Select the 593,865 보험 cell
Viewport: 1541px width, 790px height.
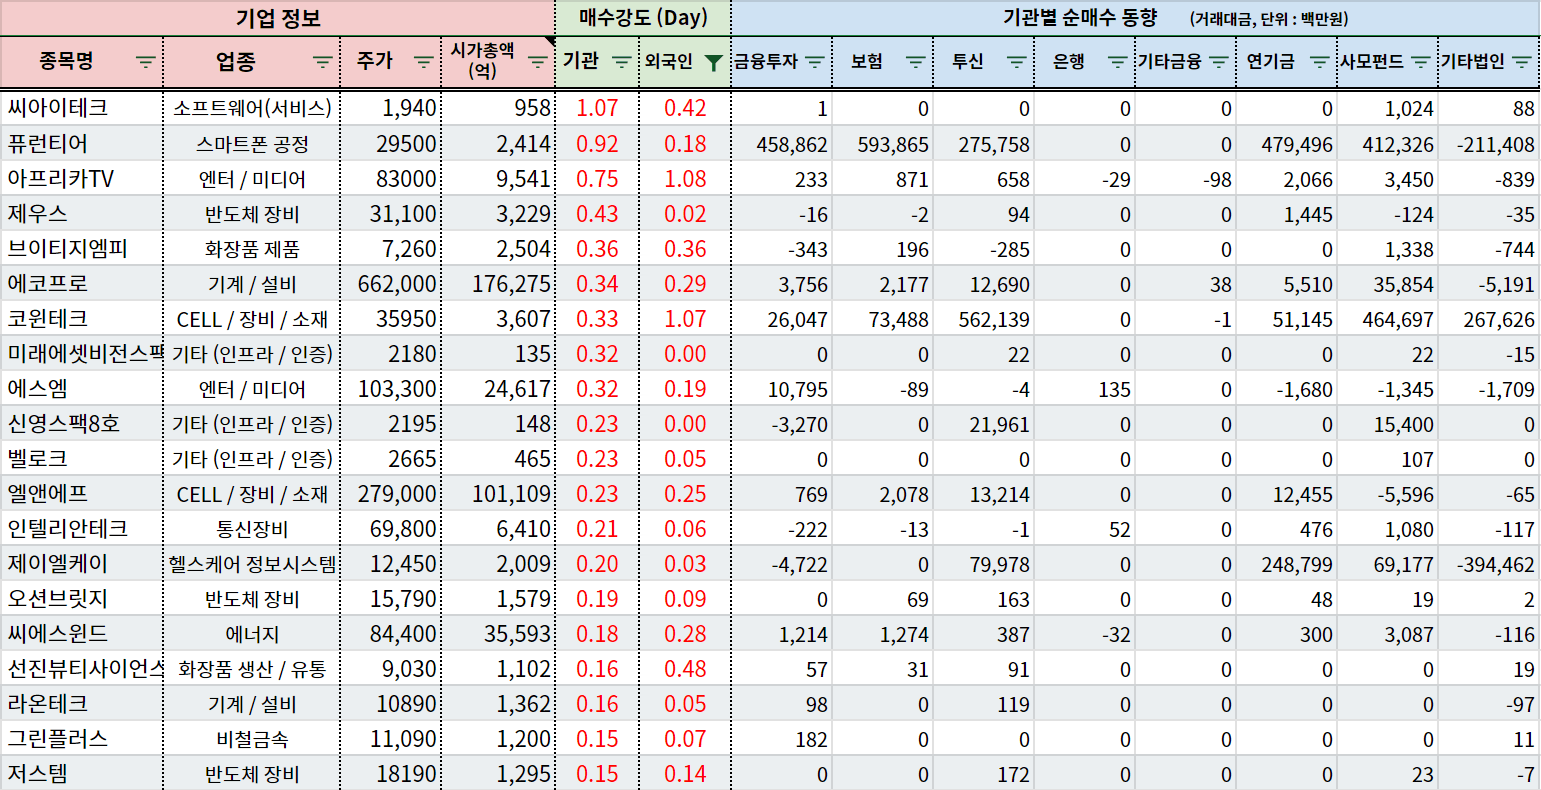click(x=883, y=143)
